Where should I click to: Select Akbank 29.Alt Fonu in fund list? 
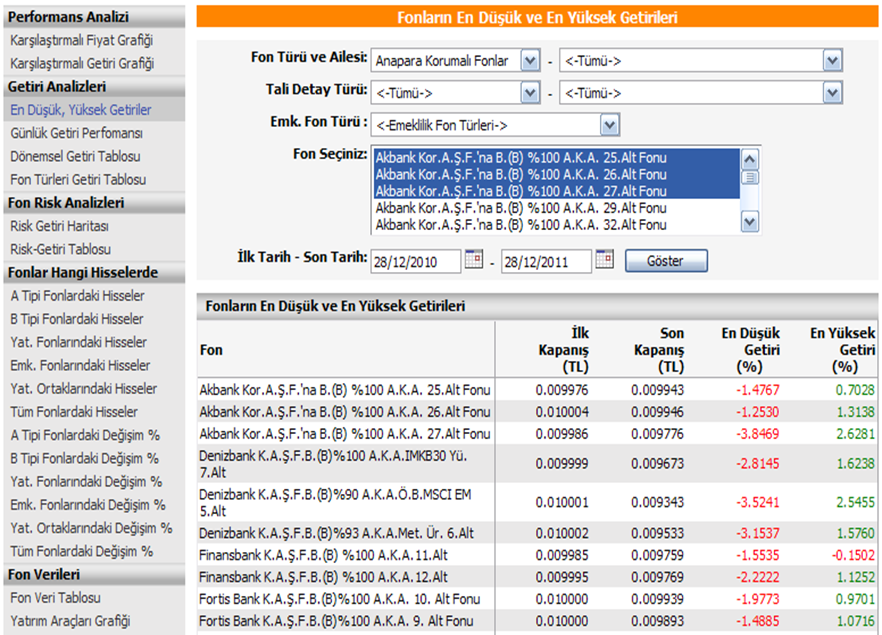(x=557, y=208)
